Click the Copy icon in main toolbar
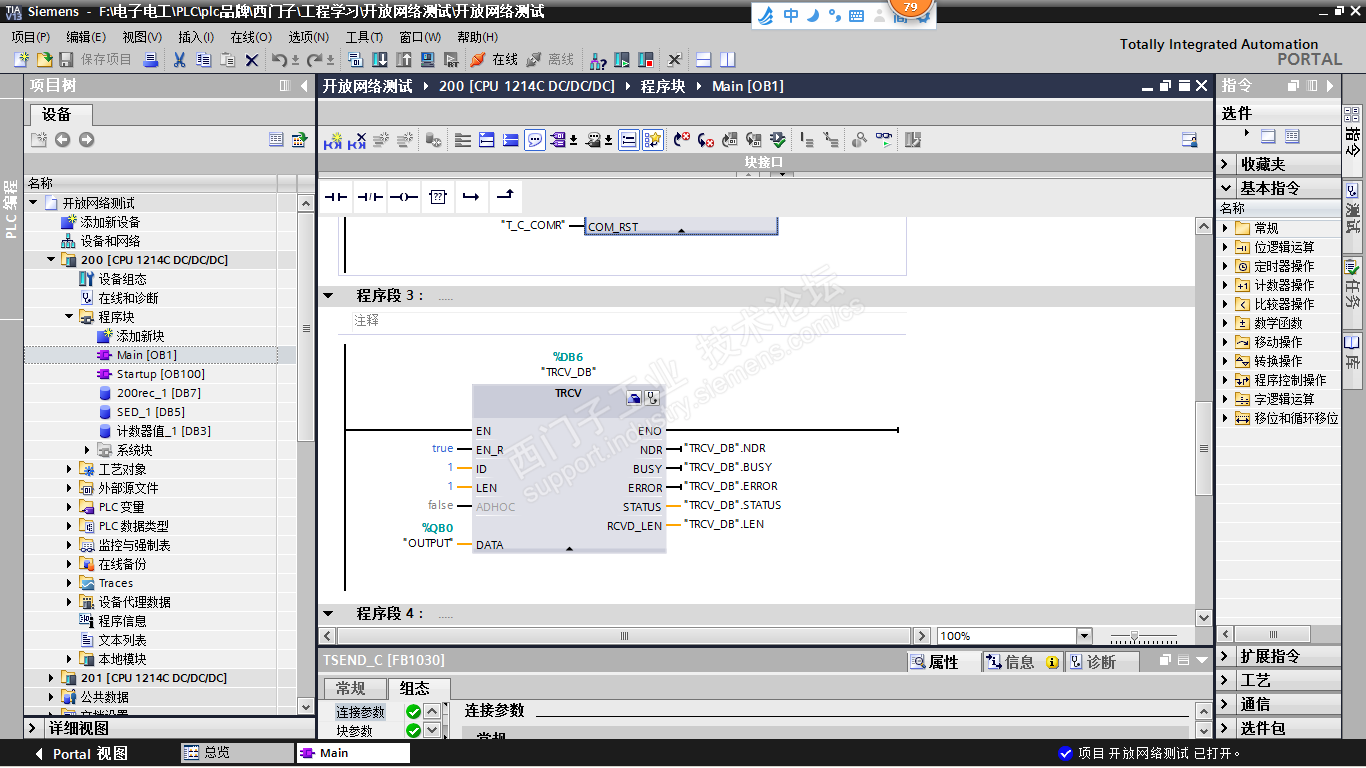 pyautogui.click(x=203, y=60)
